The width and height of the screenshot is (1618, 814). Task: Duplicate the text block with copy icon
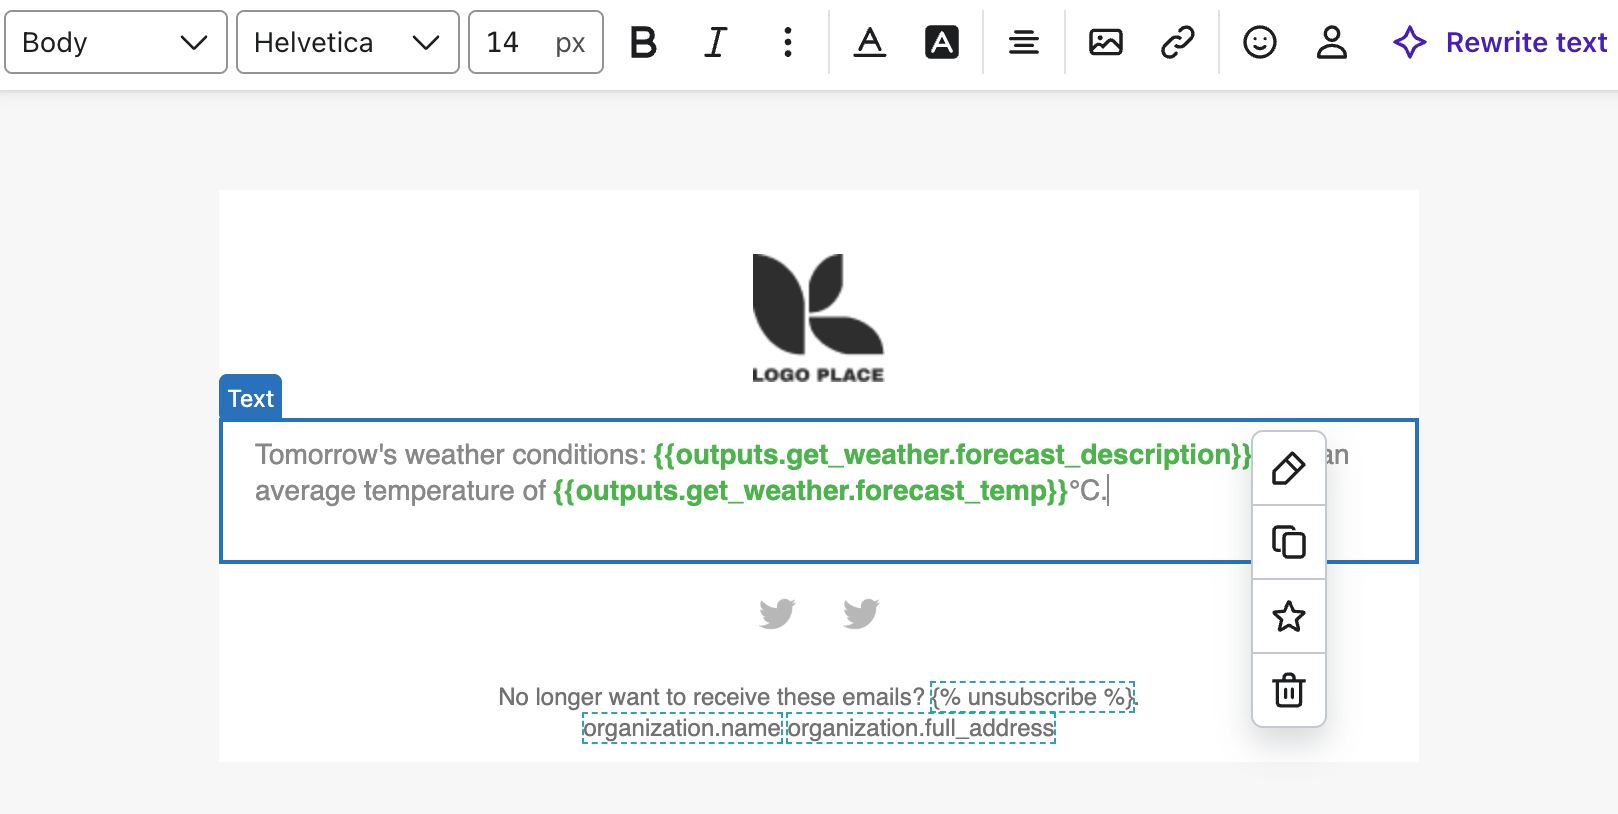1288,542
